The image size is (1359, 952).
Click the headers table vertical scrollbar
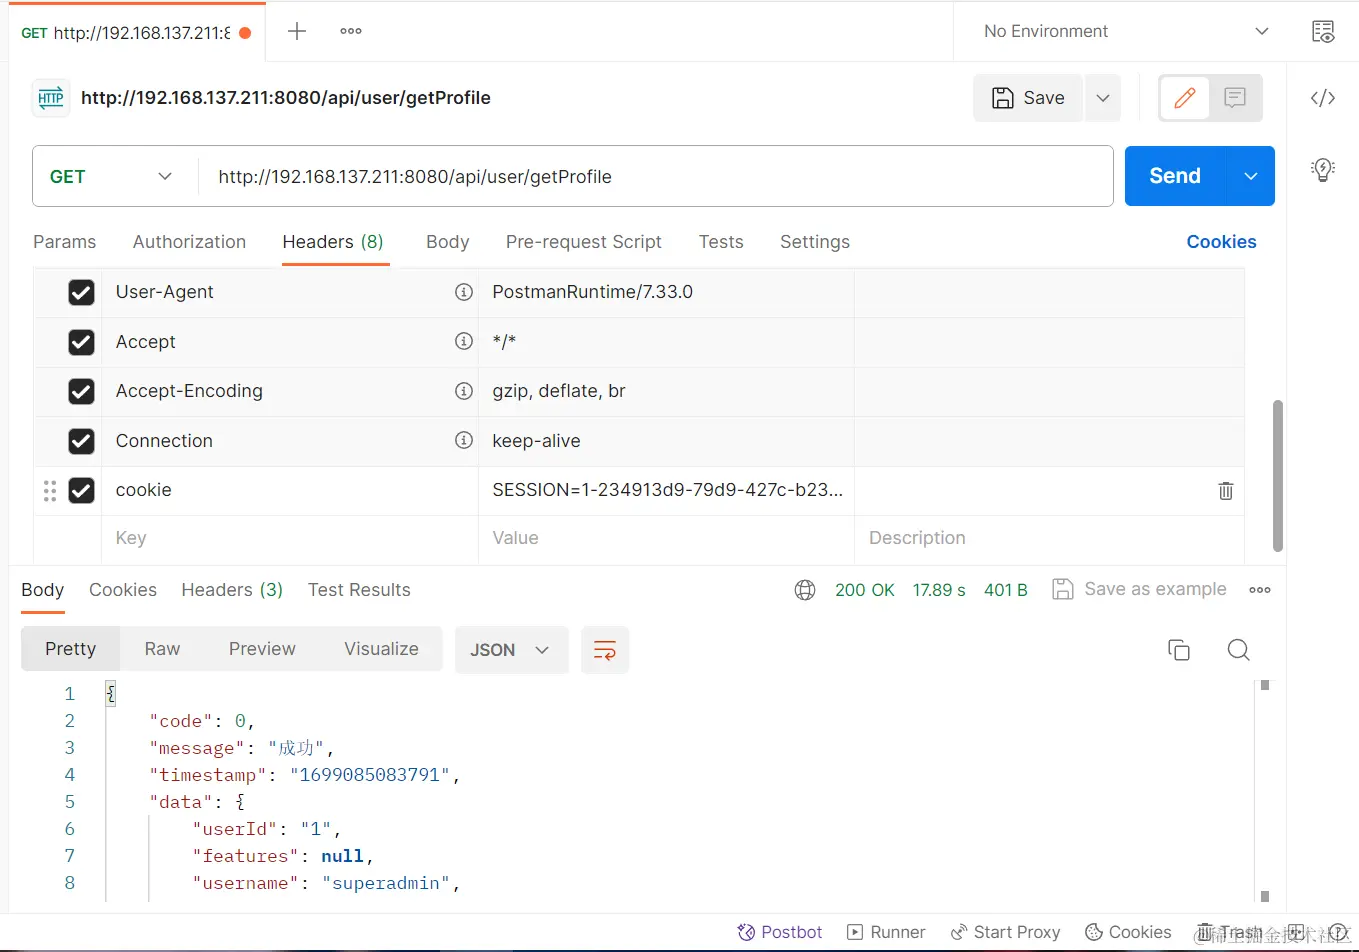(x=1277, y=475)
